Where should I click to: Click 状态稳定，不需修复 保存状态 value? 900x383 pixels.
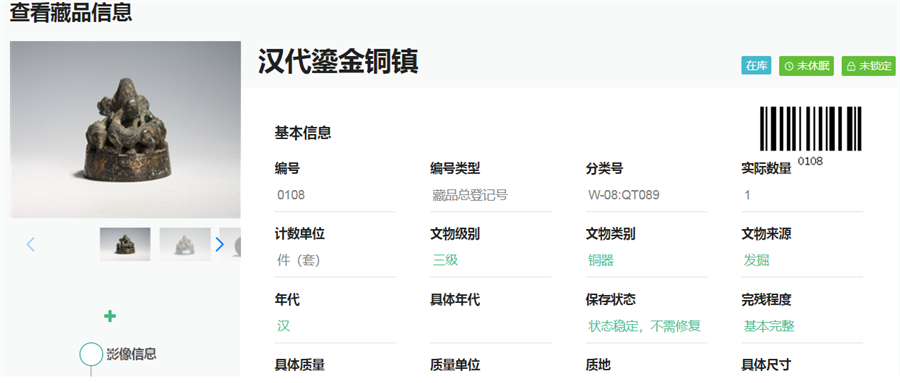[x=645, y=327]
